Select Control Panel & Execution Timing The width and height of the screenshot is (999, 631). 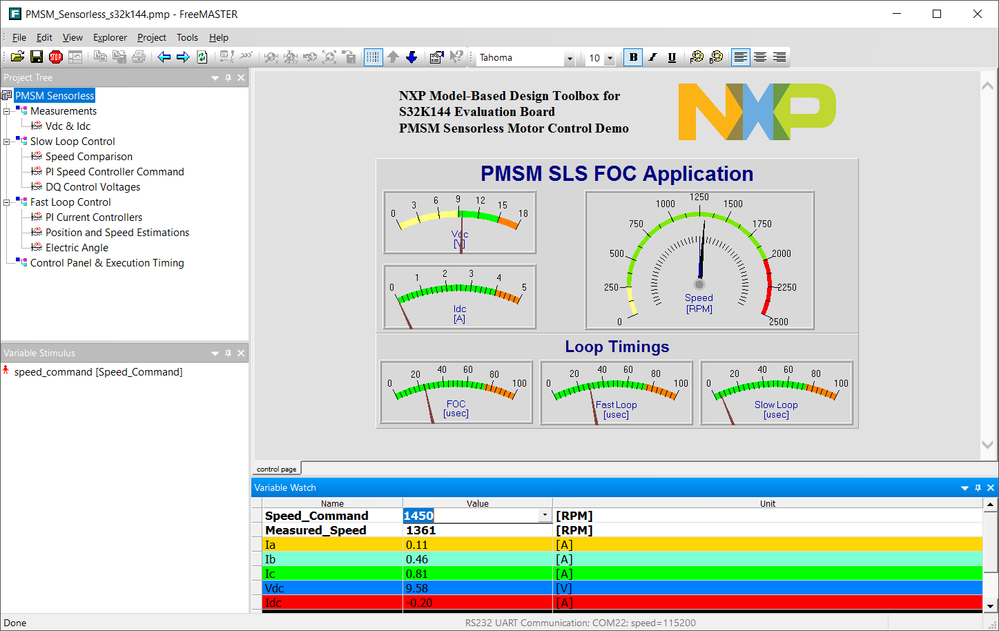tap(107, 263)
